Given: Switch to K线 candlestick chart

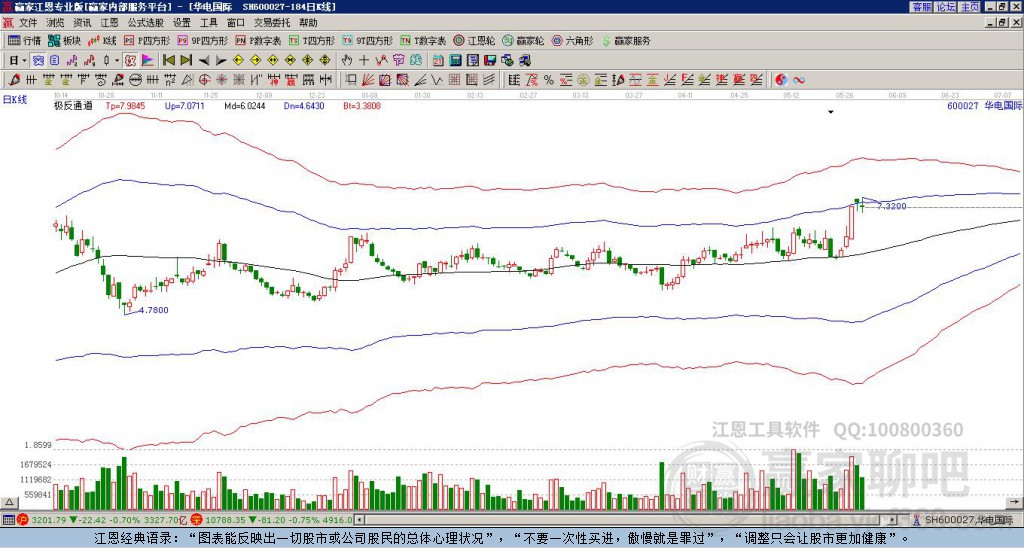Looking at the screenshot, I should click(x=102, y=40).
